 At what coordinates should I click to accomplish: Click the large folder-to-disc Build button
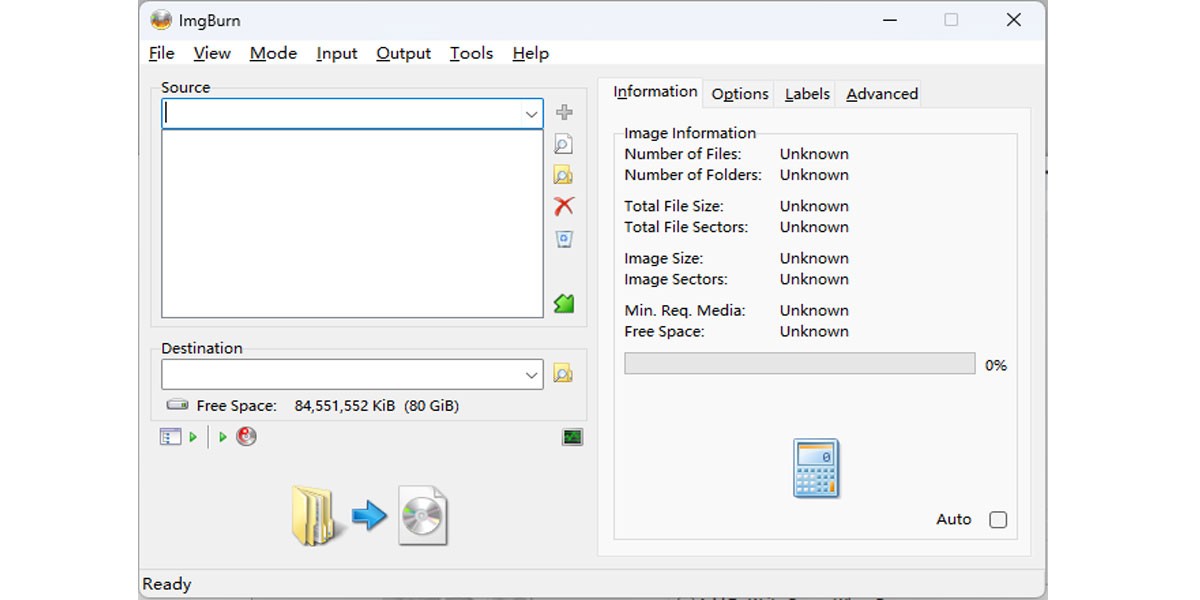point(369,516)
